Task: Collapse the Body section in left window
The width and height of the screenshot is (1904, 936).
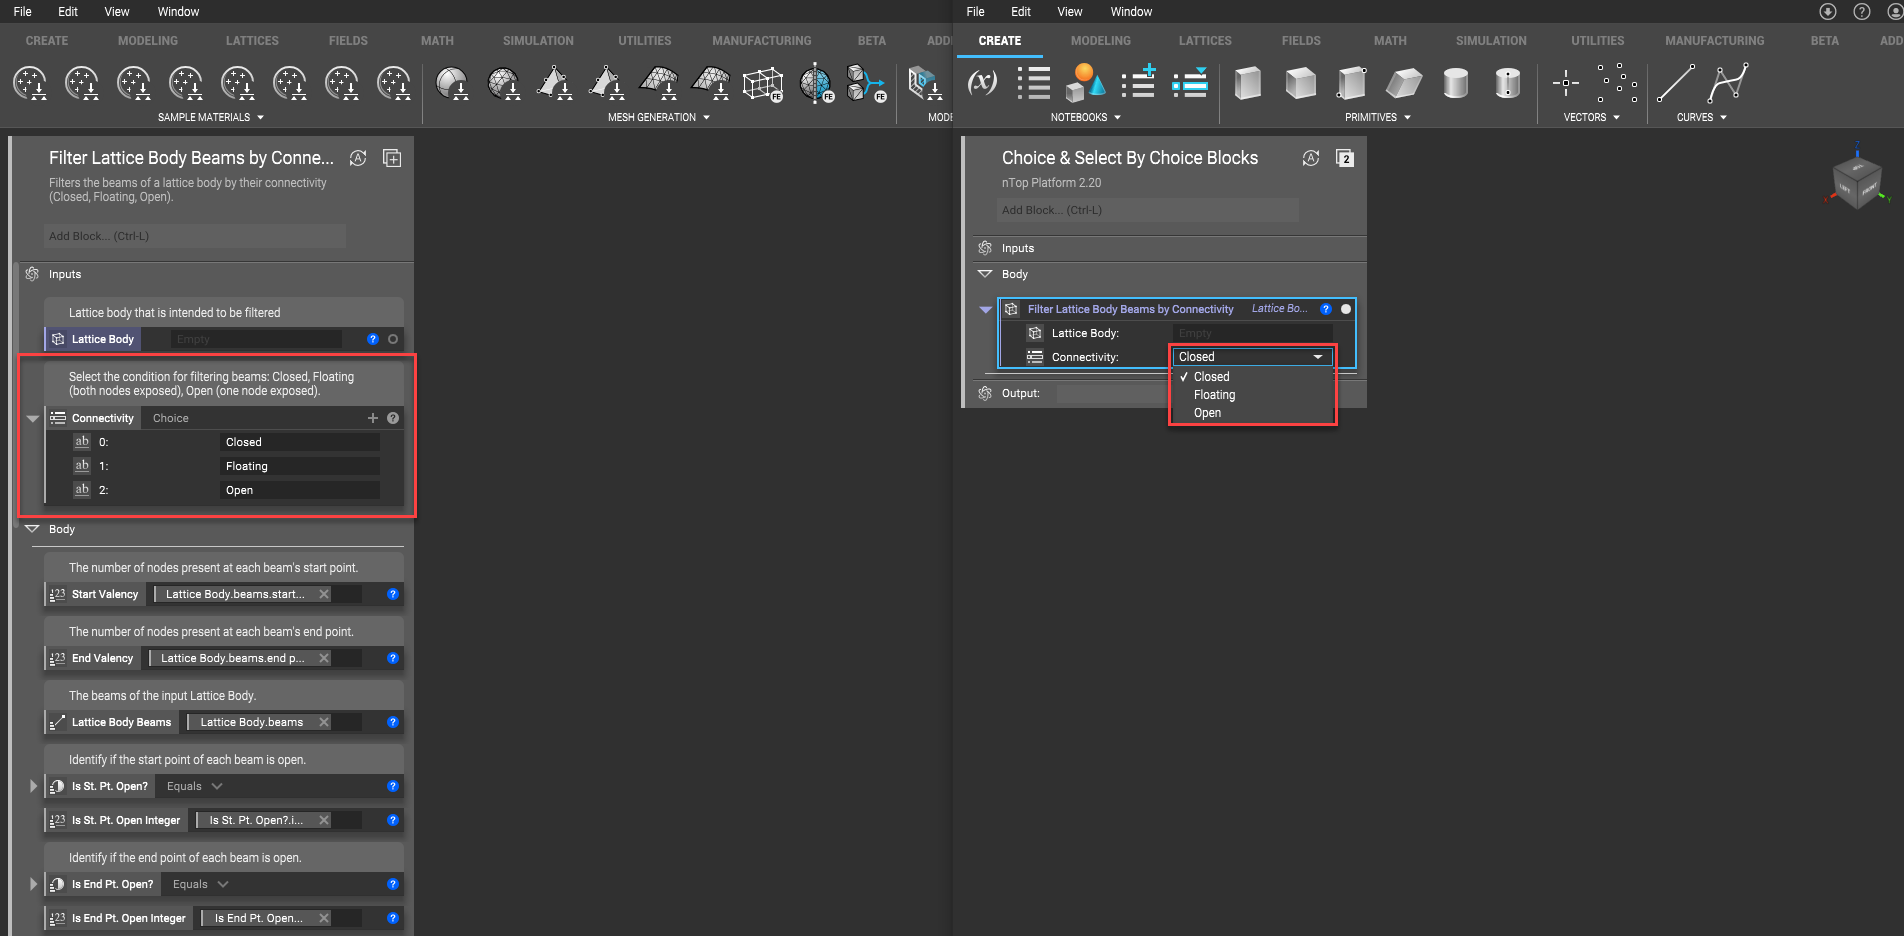Action: coord(32,529)
